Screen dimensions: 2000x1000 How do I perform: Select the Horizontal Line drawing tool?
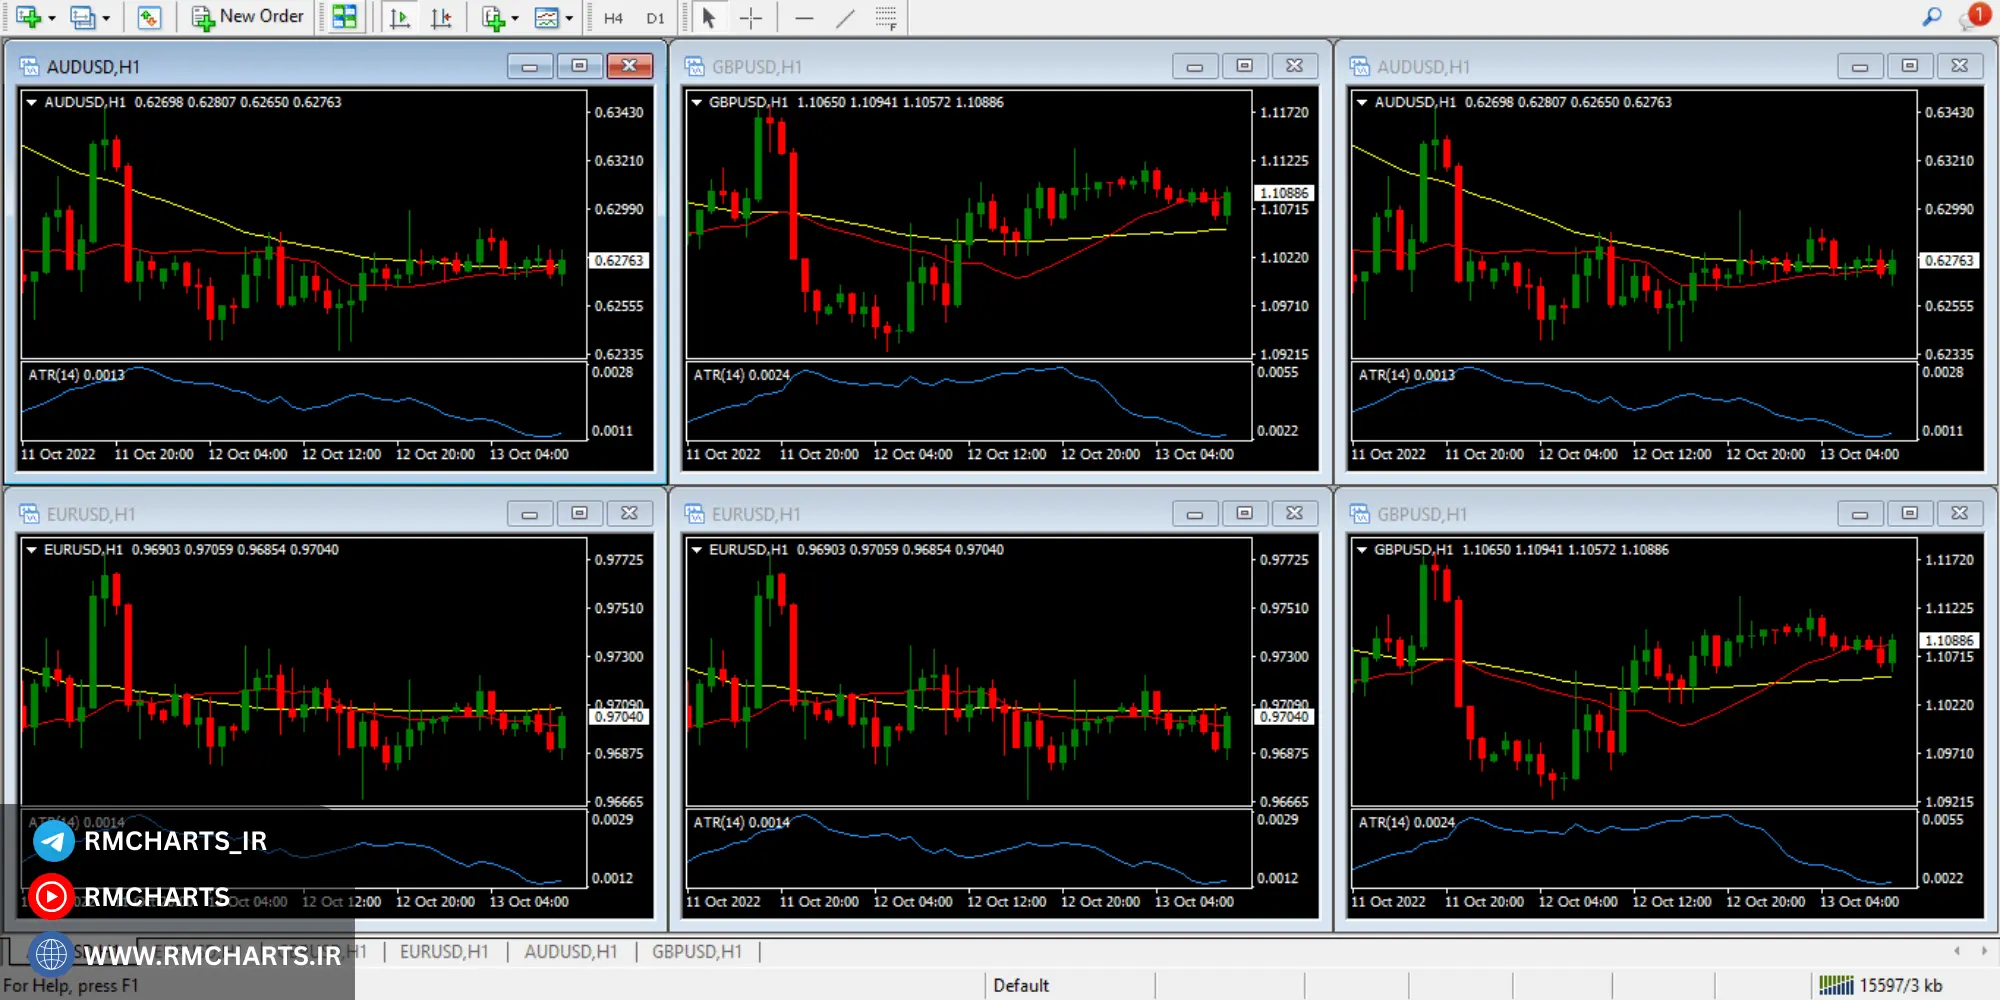point(804,17)
